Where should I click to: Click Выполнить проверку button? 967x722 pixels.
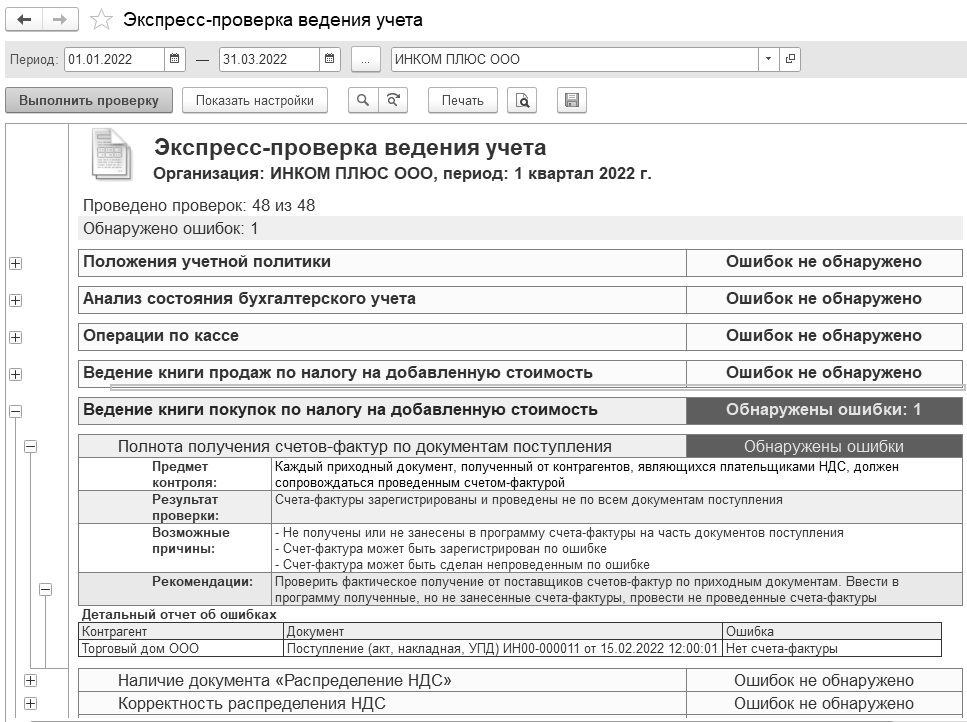pyautogui.click(x=89, y=101)
